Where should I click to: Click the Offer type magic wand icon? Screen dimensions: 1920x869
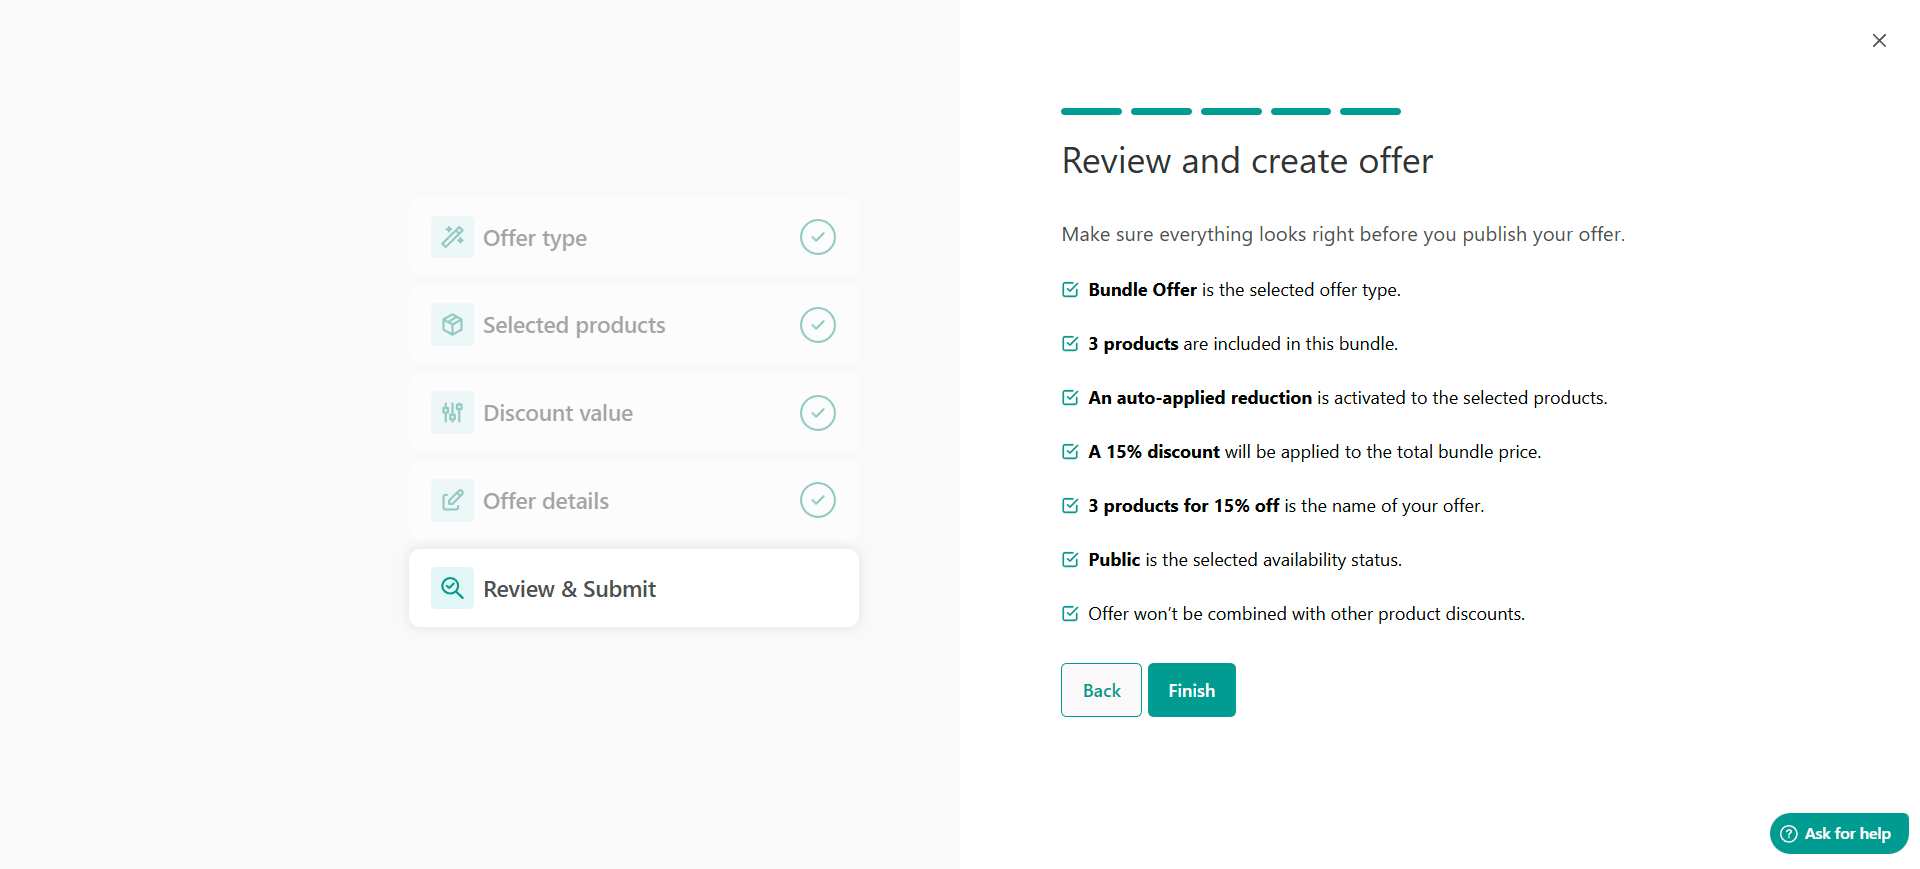pos(452,237)
